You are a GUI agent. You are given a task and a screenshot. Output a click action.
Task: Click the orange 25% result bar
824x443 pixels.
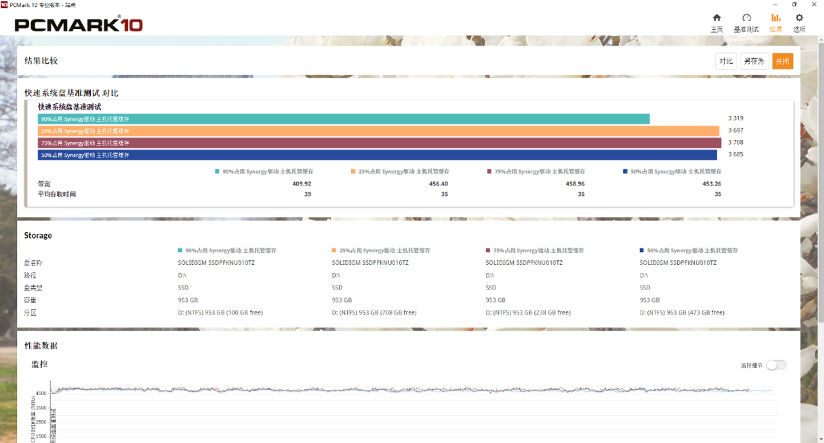378,130
